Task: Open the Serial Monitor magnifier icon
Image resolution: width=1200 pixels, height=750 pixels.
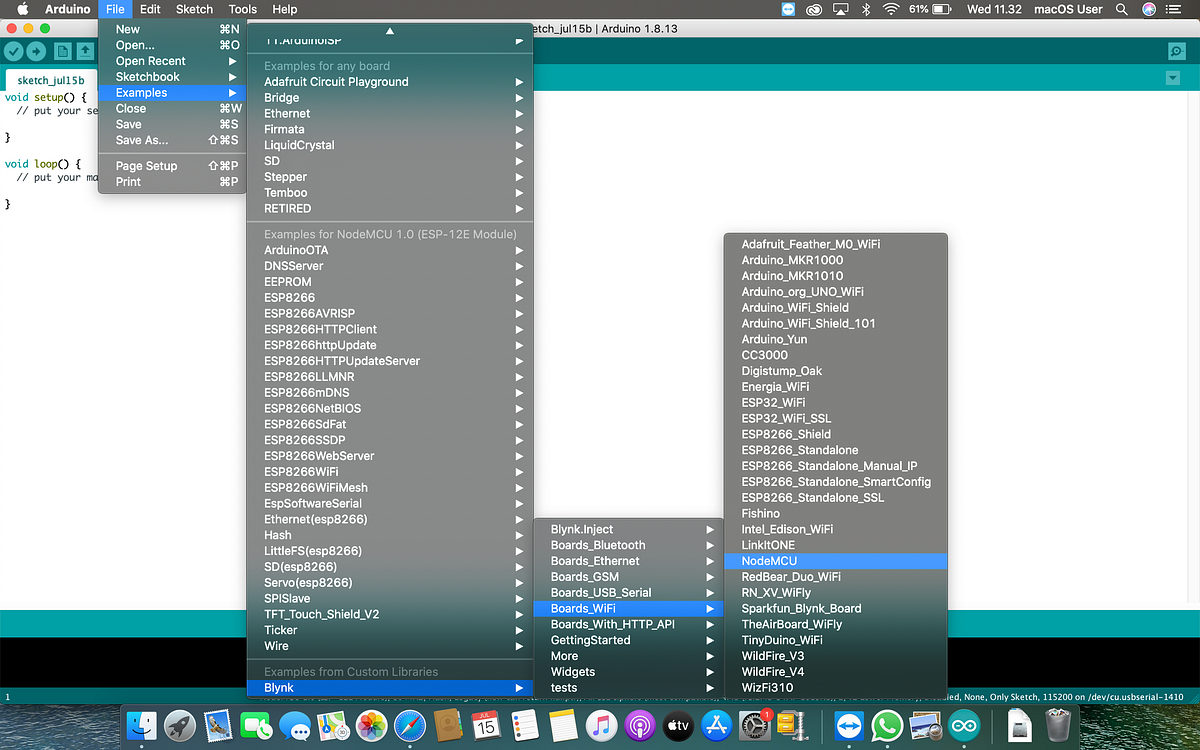Action: coord(1176,51)
